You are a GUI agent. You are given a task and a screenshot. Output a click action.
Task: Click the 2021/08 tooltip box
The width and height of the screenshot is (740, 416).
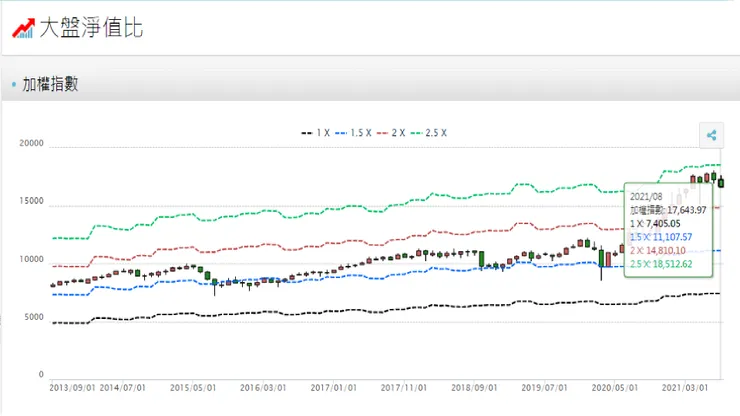(670, 229)
